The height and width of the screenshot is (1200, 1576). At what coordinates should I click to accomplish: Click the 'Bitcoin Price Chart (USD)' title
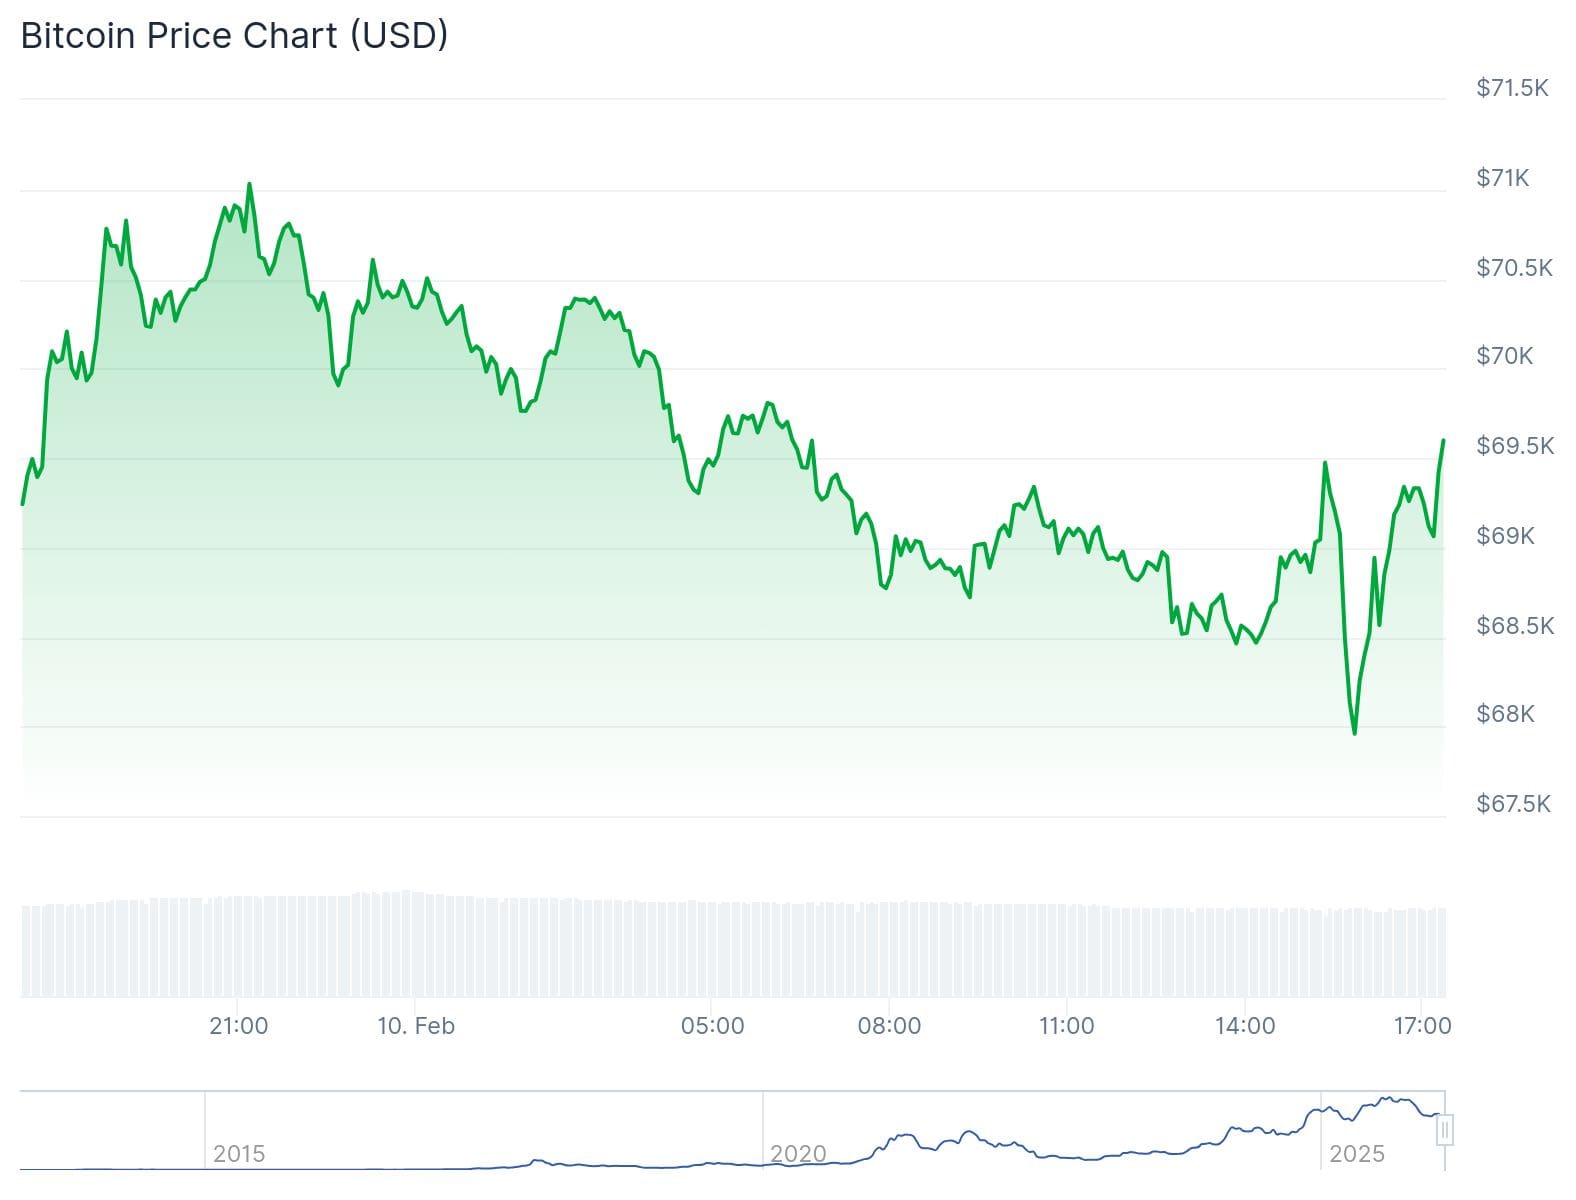234,36
